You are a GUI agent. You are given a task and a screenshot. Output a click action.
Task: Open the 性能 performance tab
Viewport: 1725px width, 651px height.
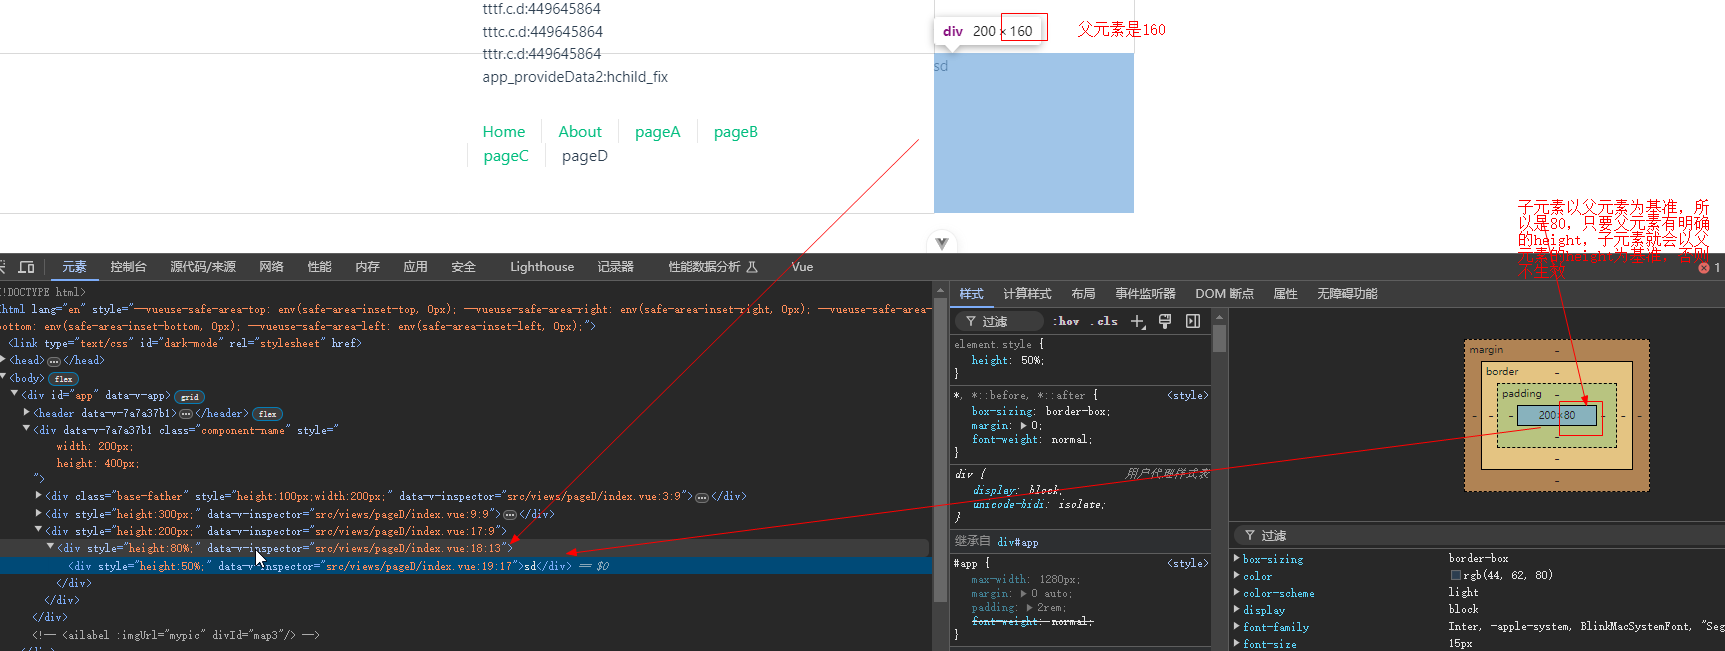click(x=319, y=267)
